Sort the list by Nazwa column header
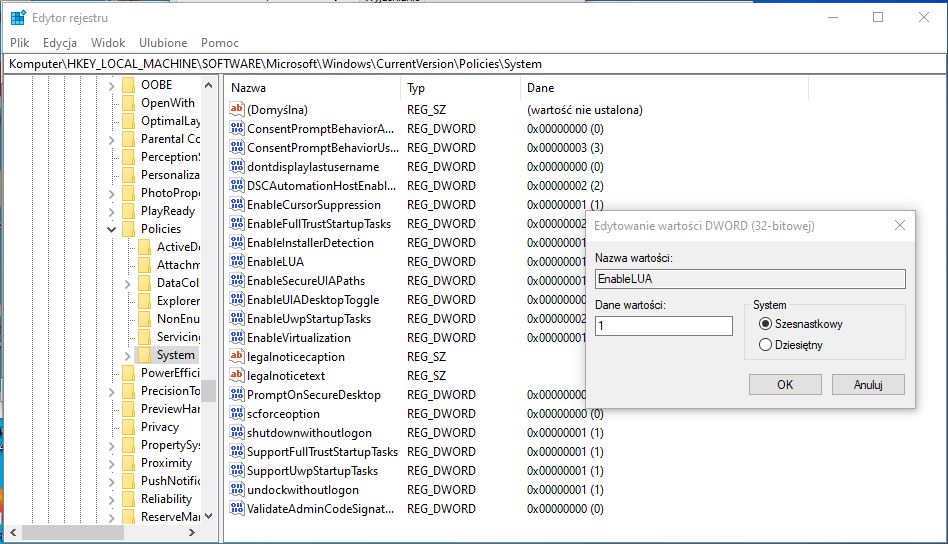 312,88
